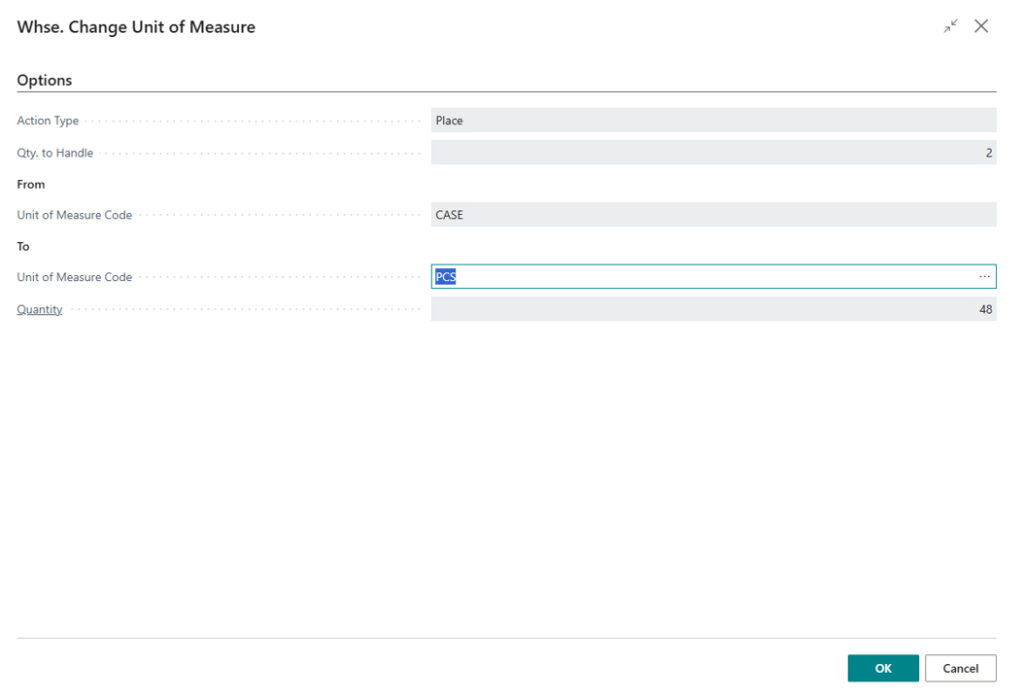Click the Quantity value showing 48
The width and height of the screenshot is (1024, 700).
click(x=985, y=309)
